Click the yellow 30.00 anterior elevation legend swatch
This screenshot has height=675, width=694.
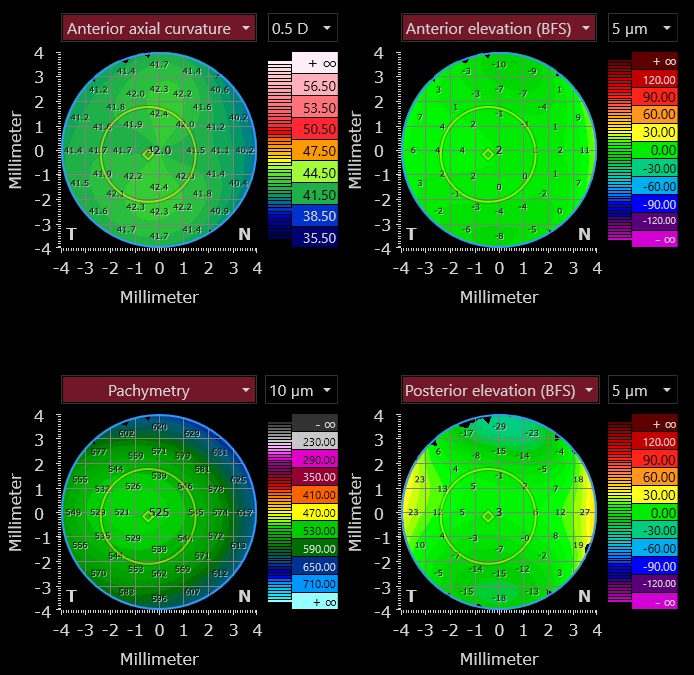(656, 130)
